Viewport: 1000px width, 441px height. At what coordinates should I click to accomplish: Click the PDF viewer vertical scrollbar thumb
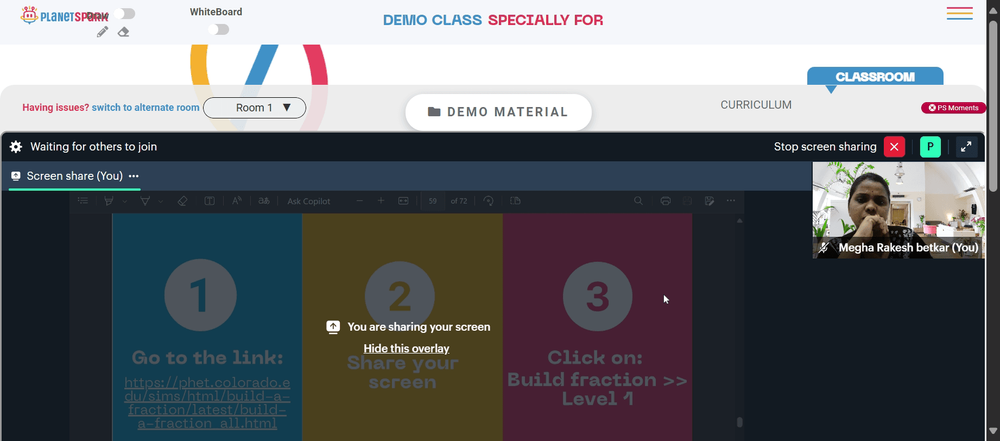point(739,422)
